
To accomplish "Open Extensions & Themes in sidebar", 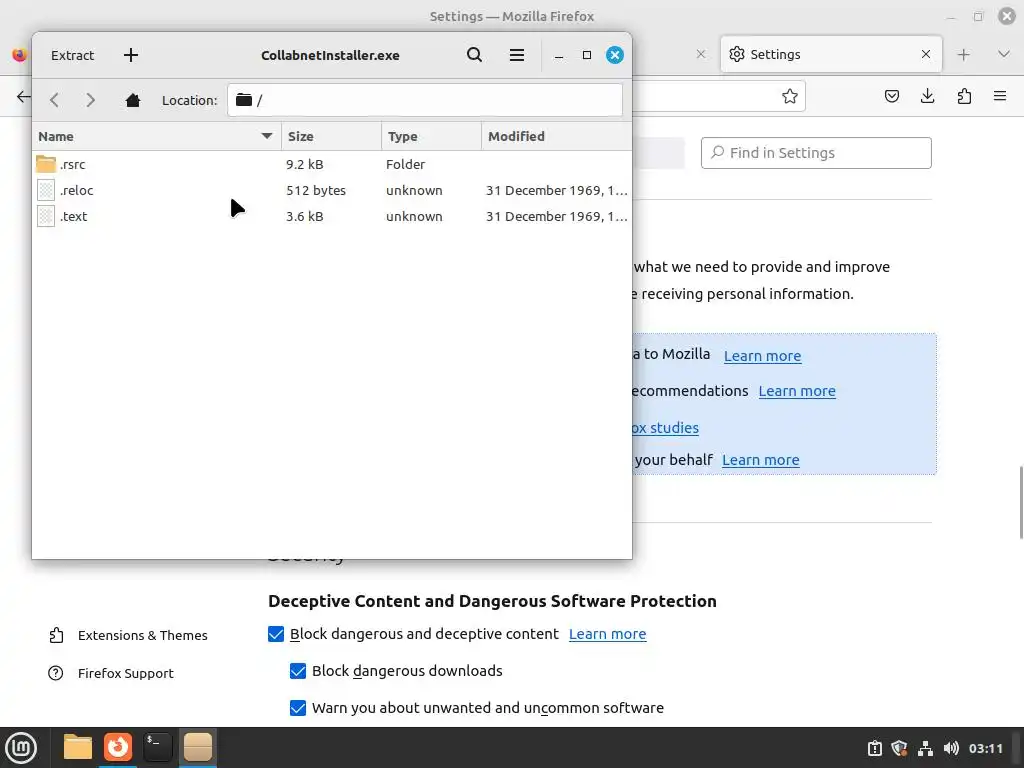I will click(x=128, y=635).
